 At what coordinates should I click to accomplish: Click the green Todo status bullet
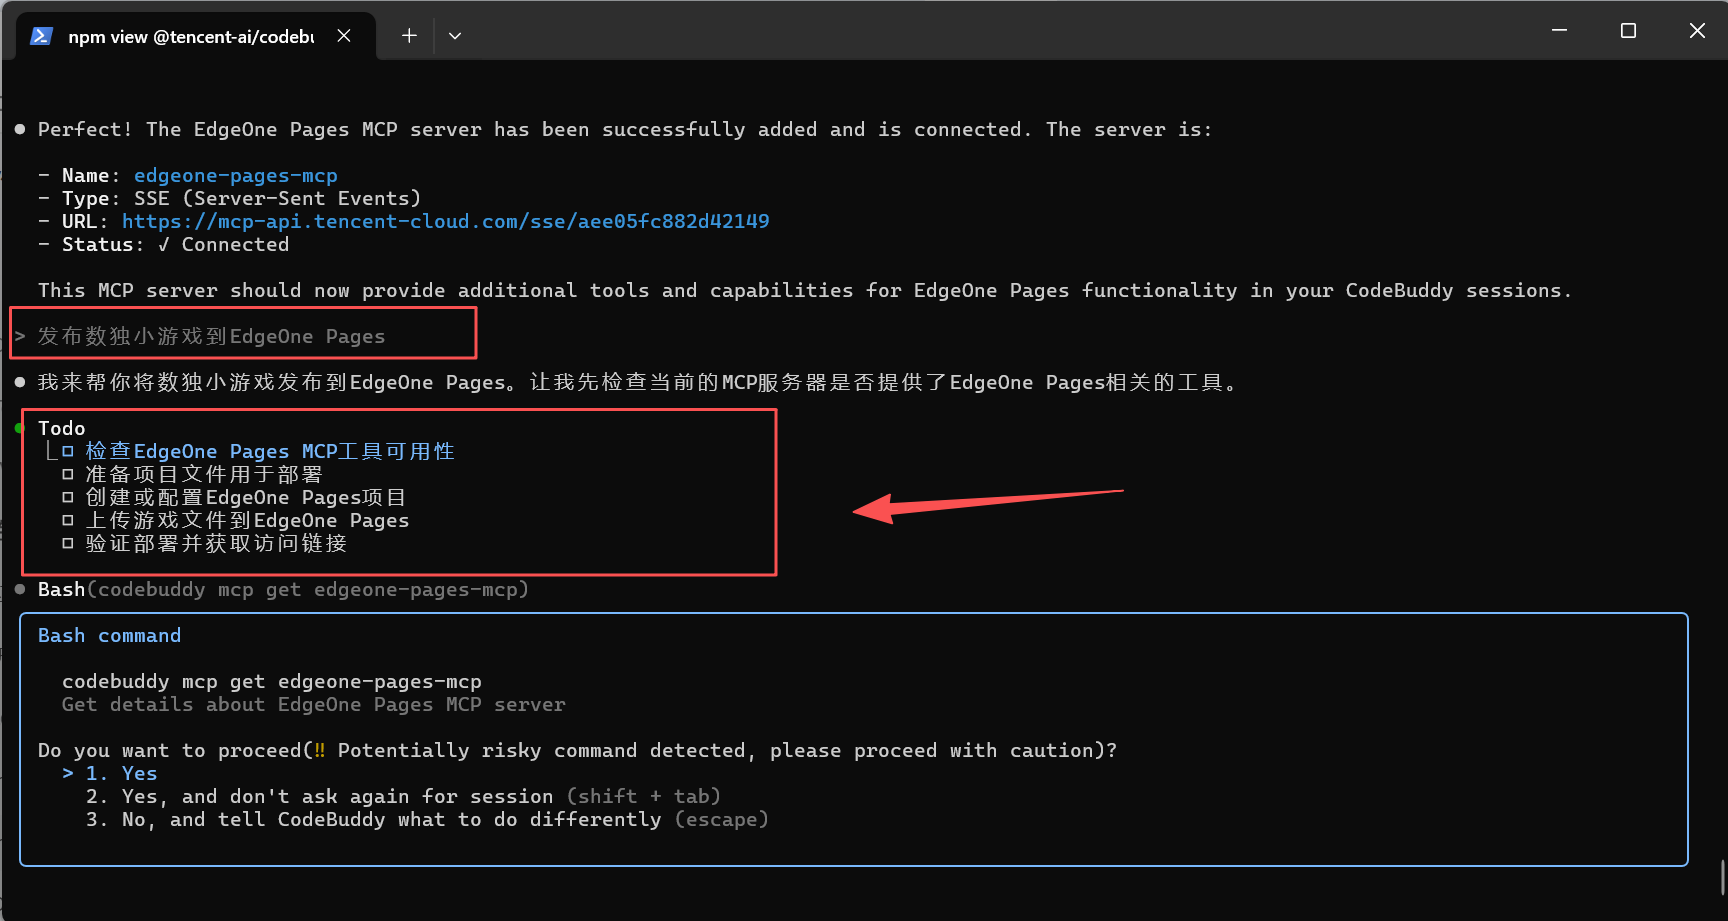[x=19, y=428]
